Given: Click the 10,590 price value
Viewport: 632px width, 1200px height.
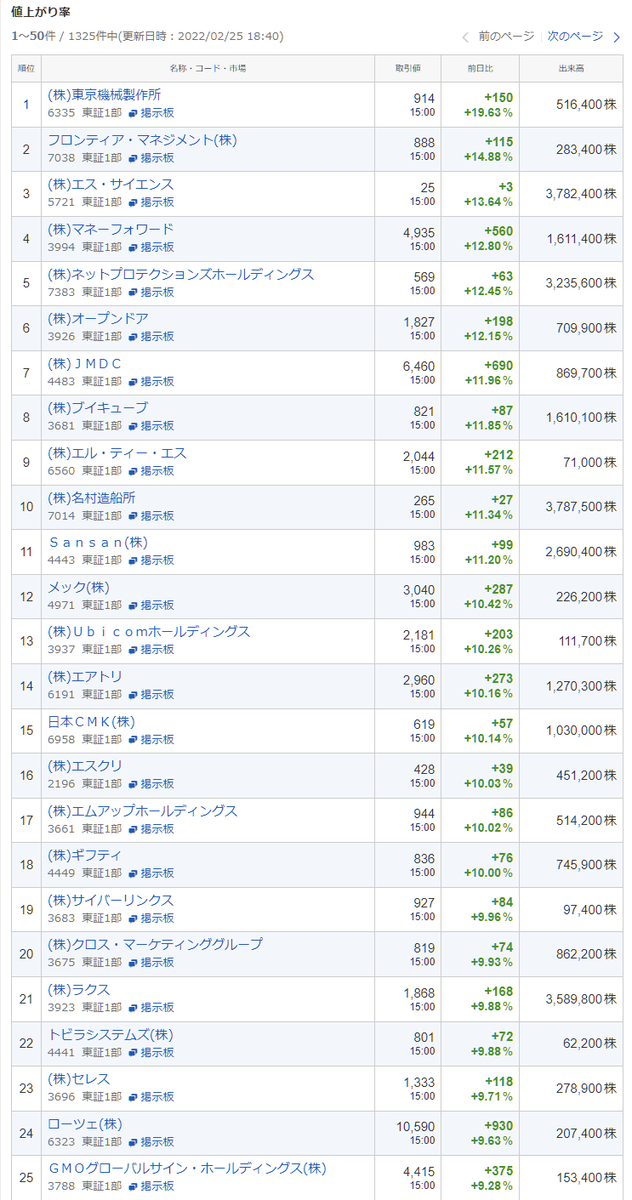Looking at the screenshot, I should coord(416,1126).
